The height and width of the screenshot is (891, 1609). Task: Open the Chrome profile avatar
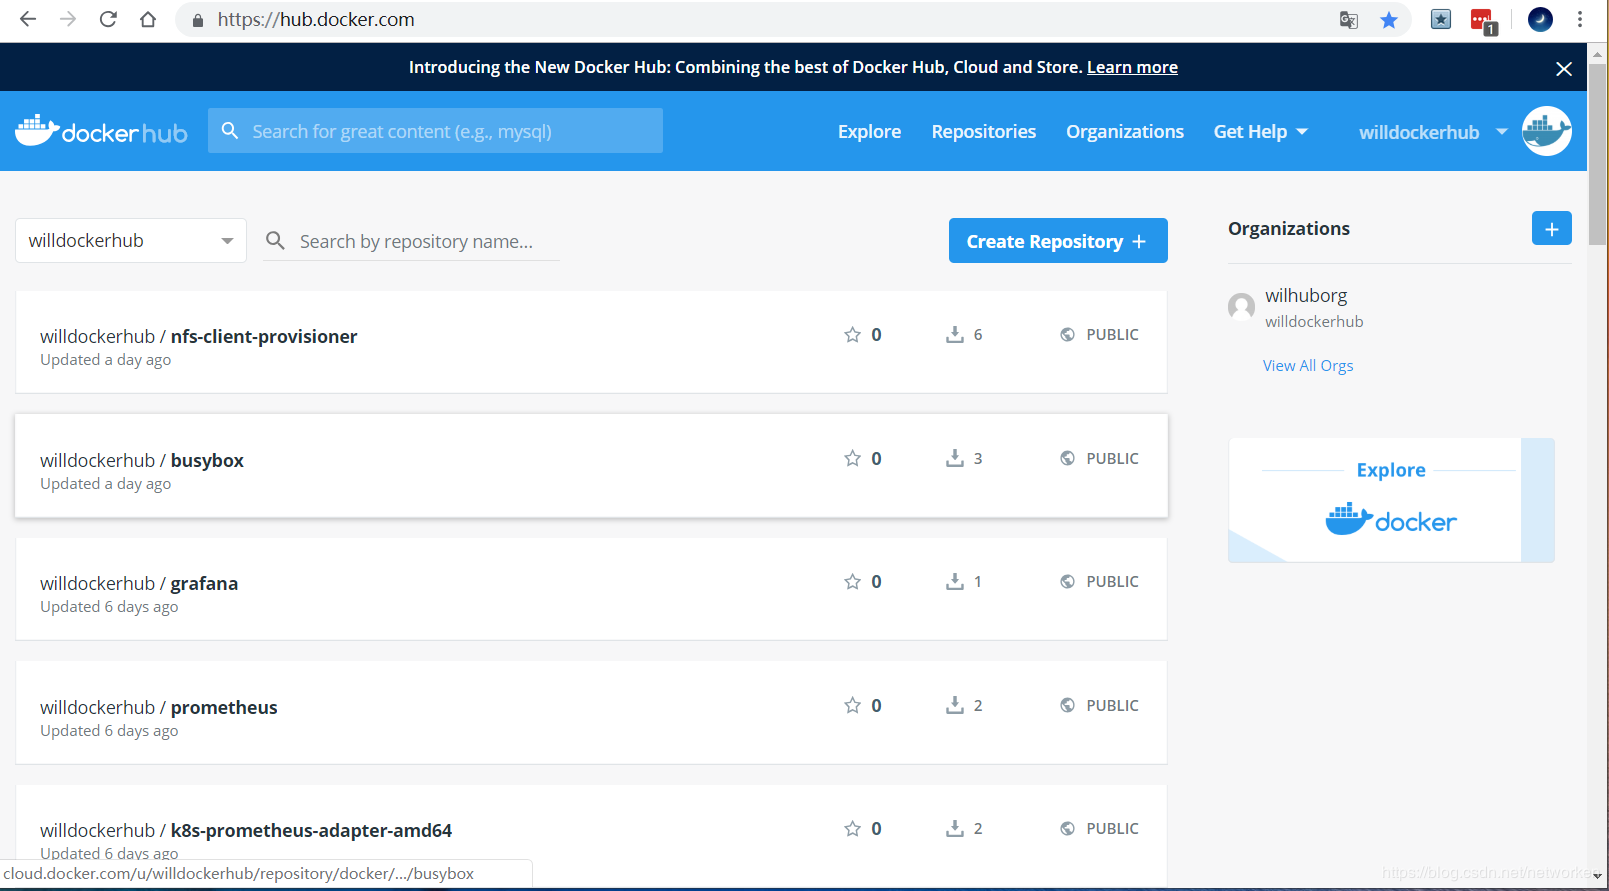click(1540, 19)
